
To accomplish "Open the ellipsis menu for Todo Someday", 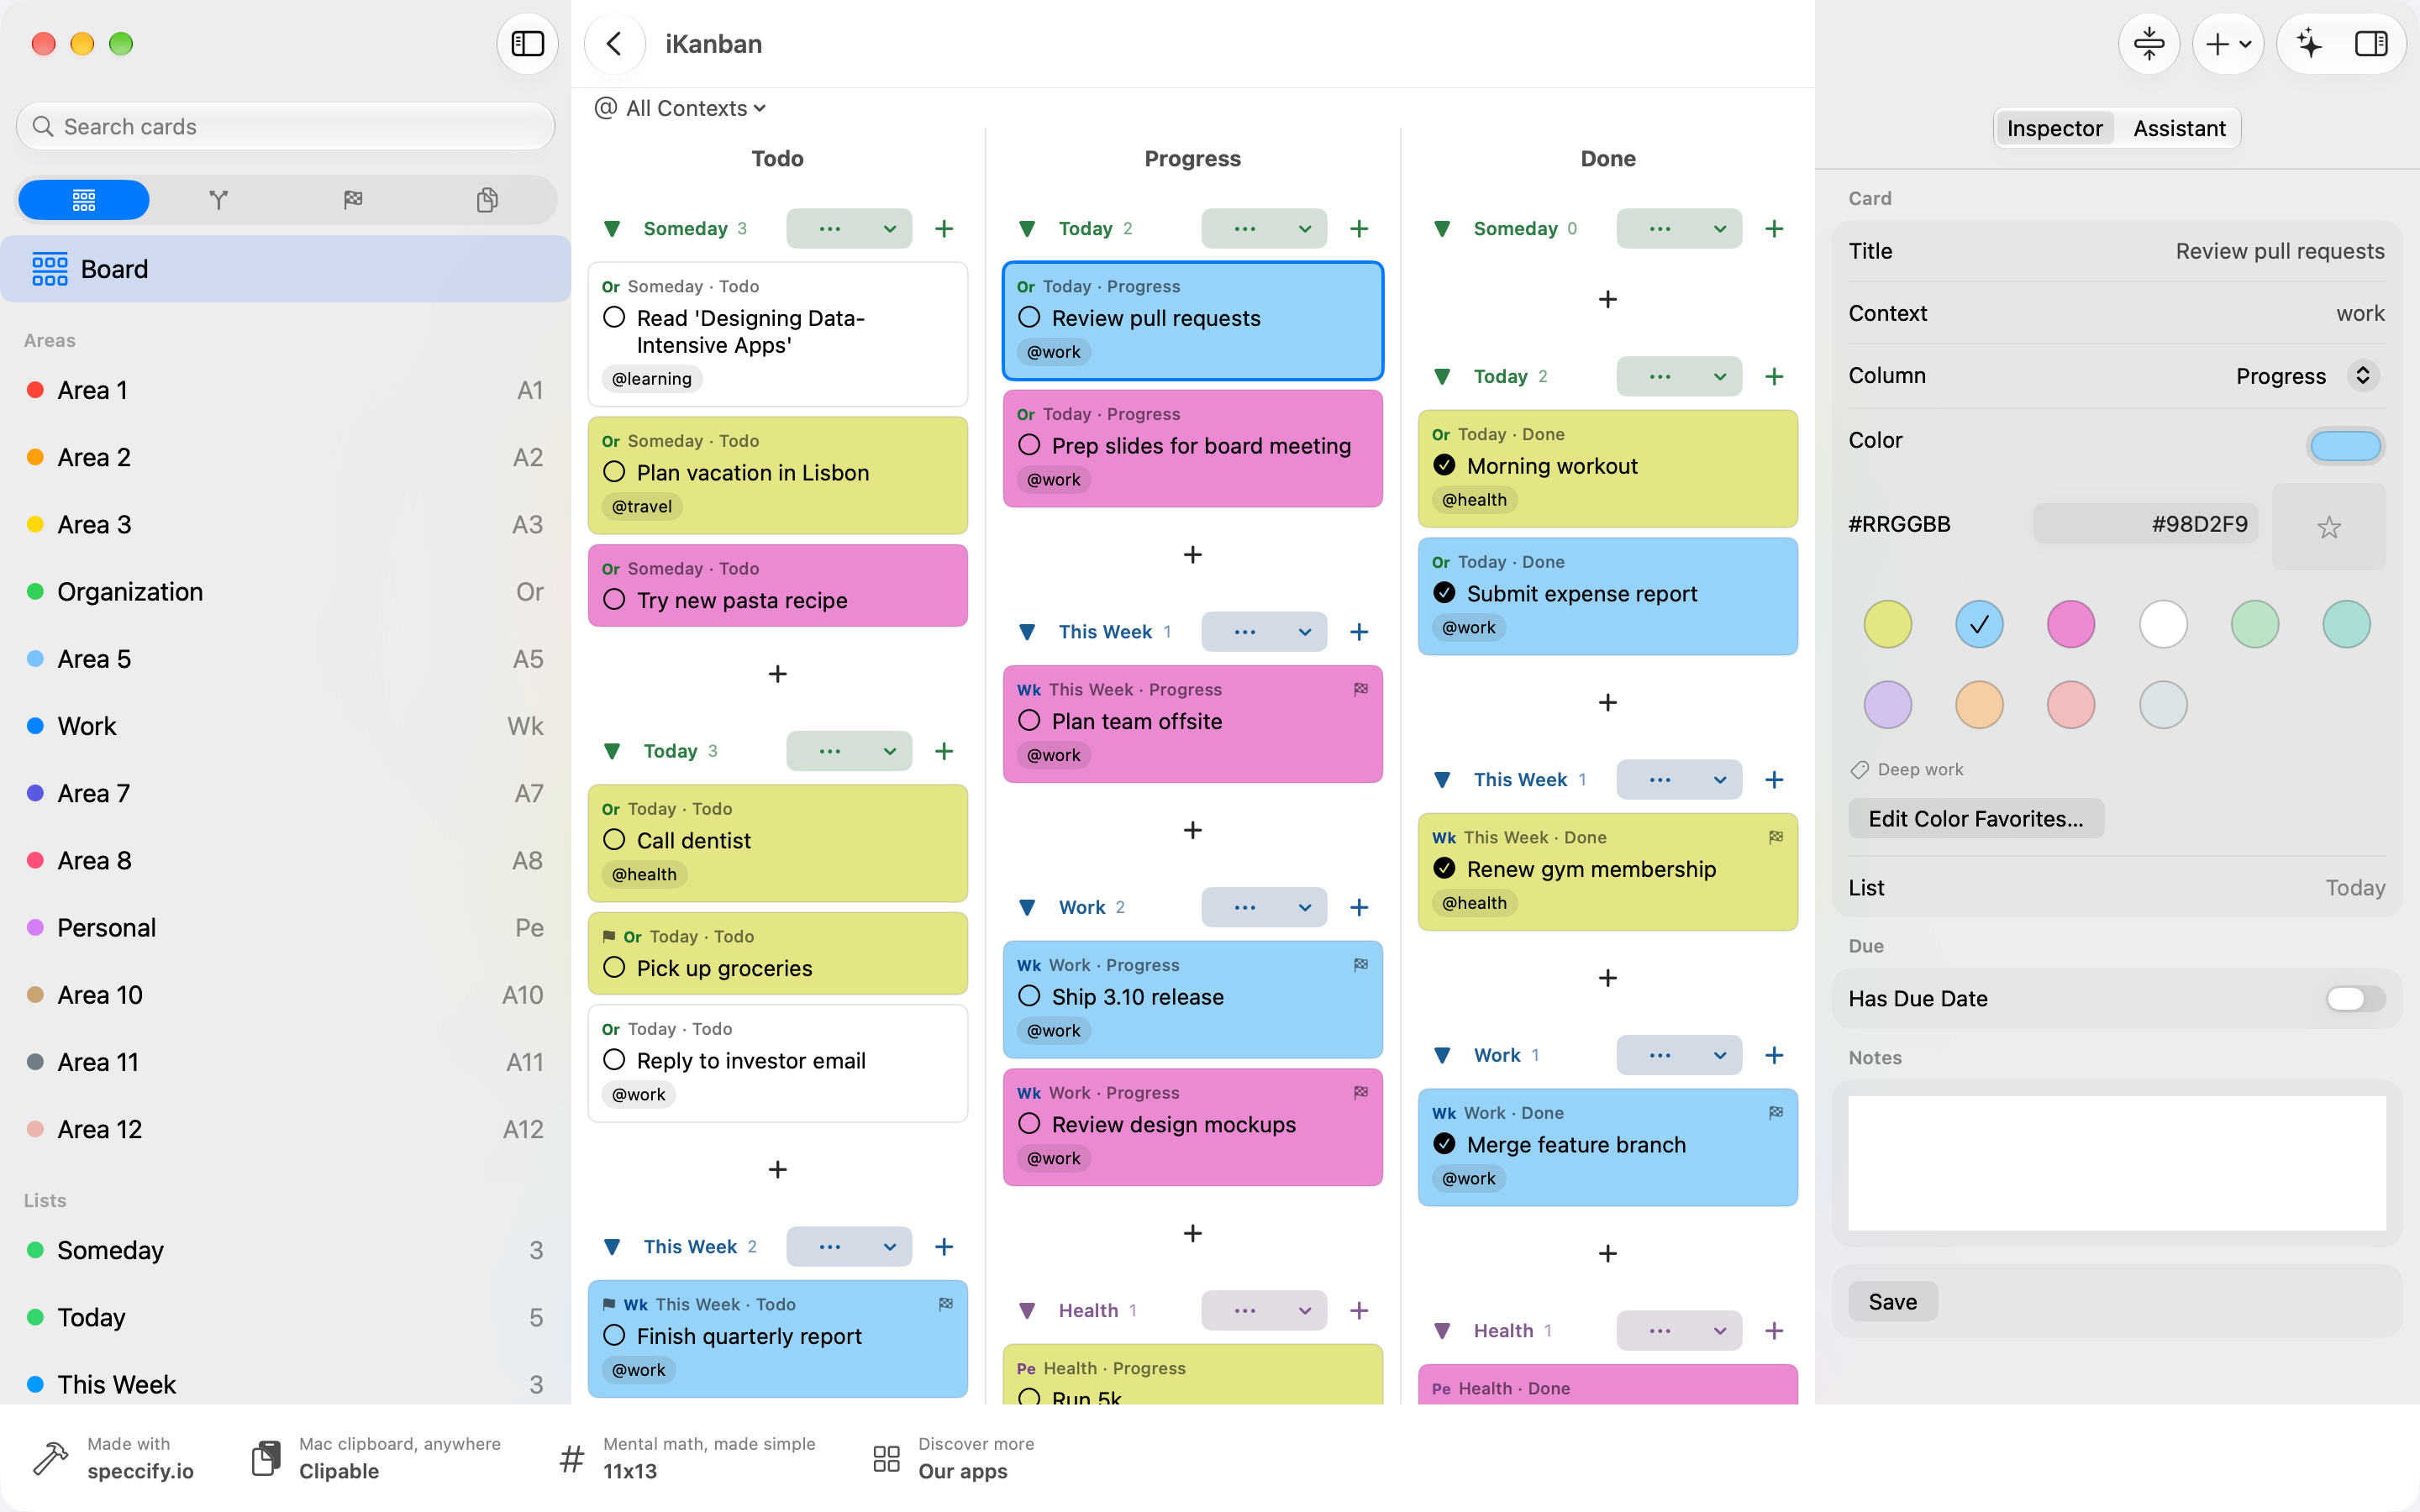I will pos(830,229).
